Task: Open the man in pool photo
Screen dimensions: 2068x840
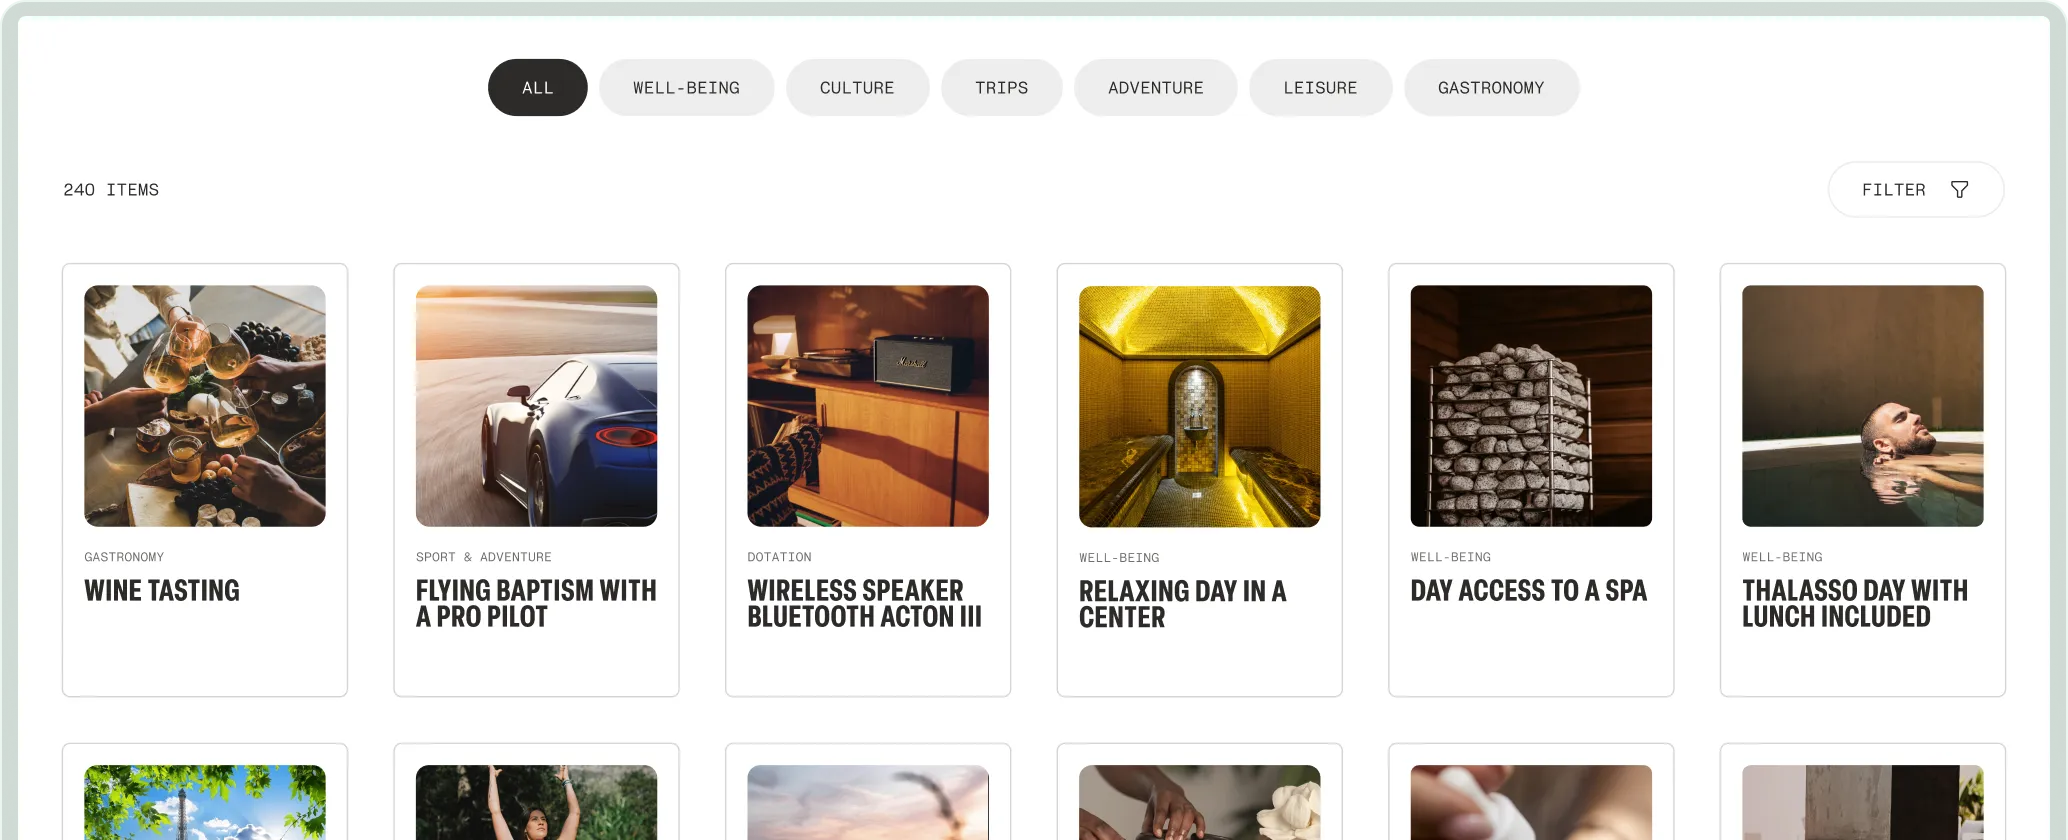Action: tap(1863, 406)
